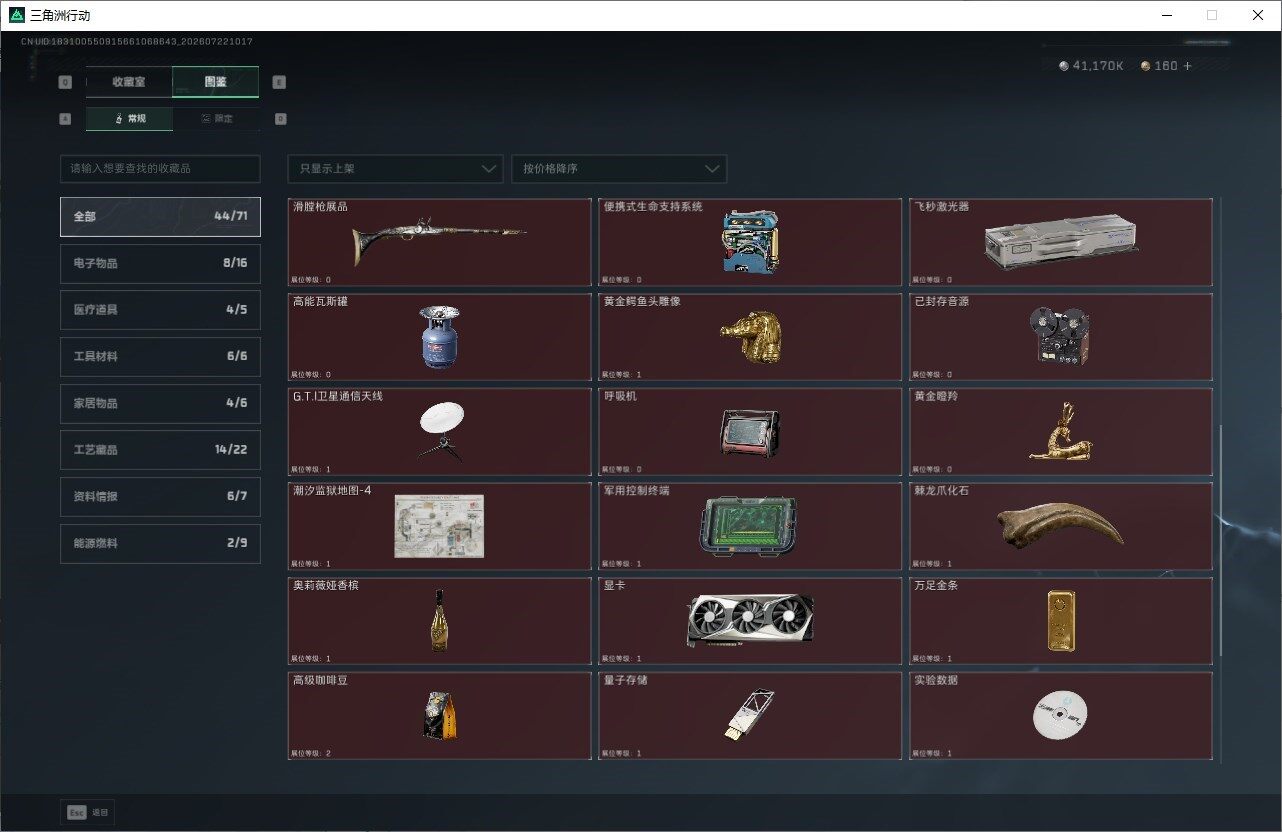Switch to the 常规 sub-tab toggle
Image resolution: width=1282 pixels, height=832 pixels.
(130, 119)
